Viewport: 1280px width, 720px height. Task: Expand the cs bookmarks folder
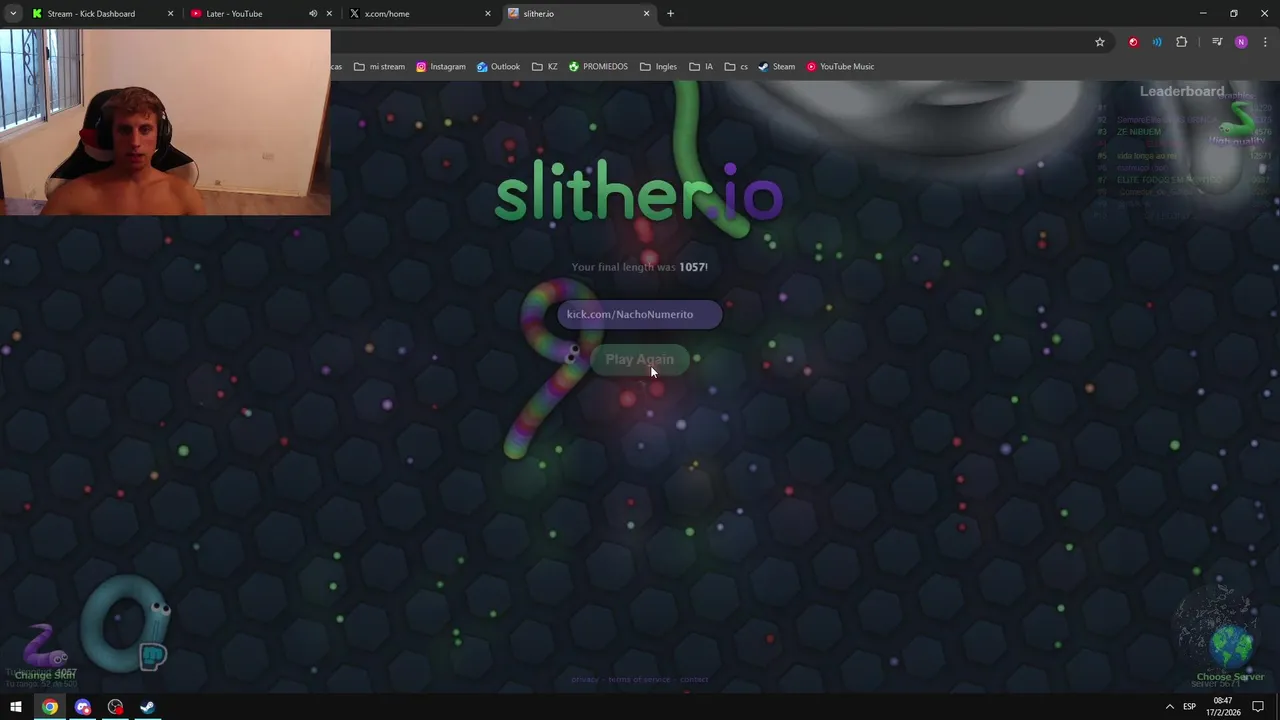(736, 67)
